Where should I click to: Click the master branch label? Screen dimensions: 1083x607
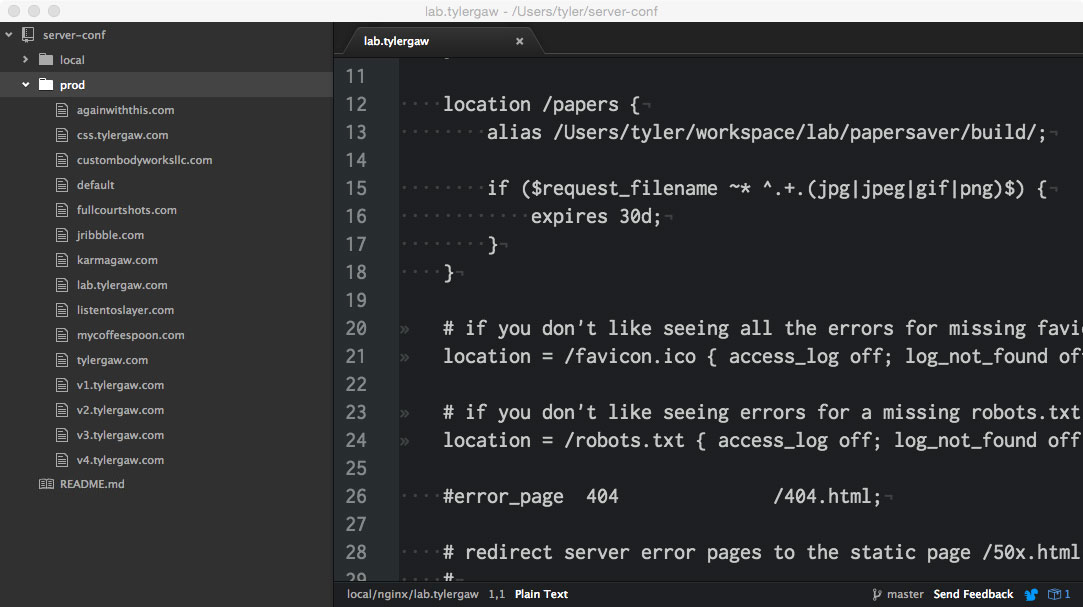pos(905,593)
